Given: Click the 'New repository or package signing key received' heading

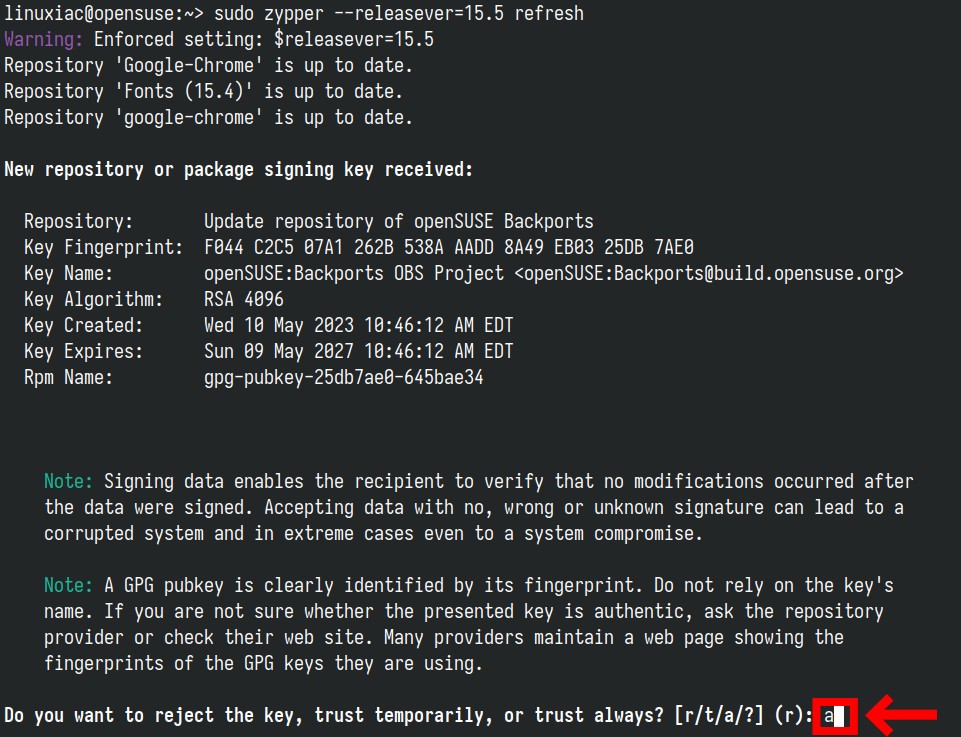Looking at the screenshot, I should (238, 170).
